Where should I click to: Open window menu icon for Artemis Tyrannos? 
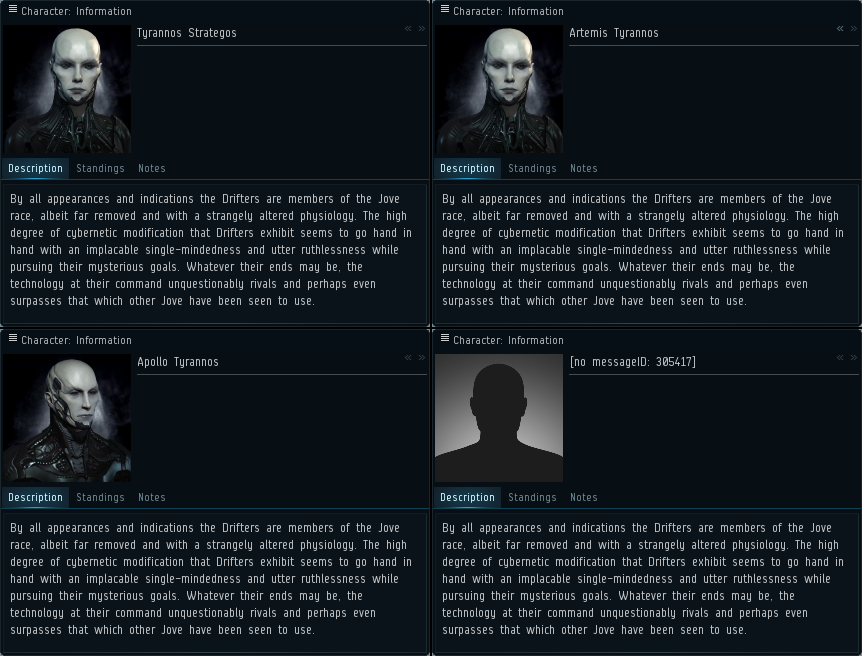445,9
